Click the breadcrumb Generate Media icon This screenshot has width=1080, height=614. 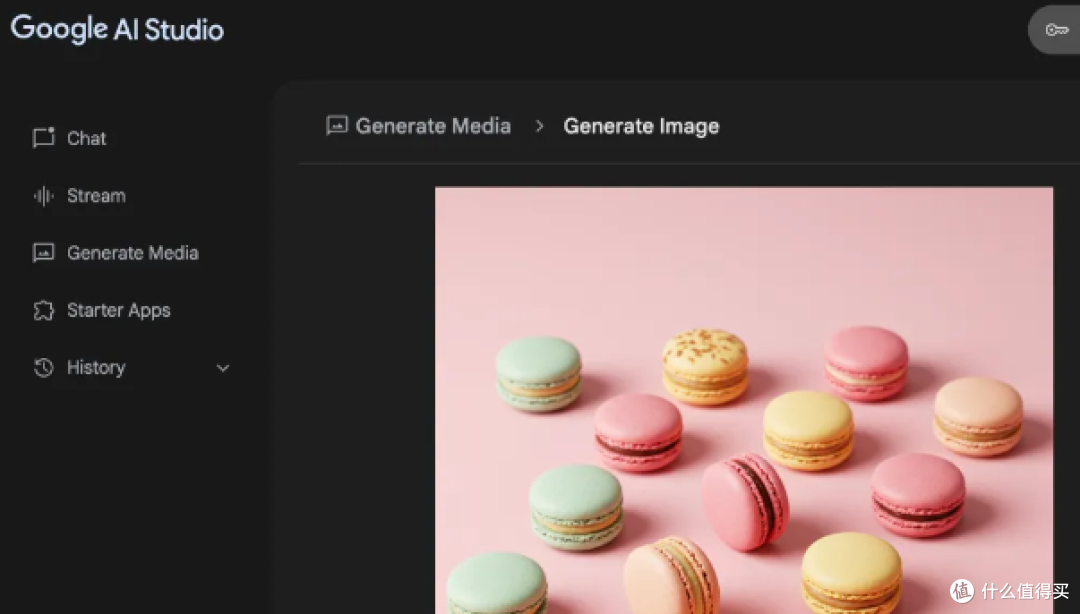[x=337, y=125]
